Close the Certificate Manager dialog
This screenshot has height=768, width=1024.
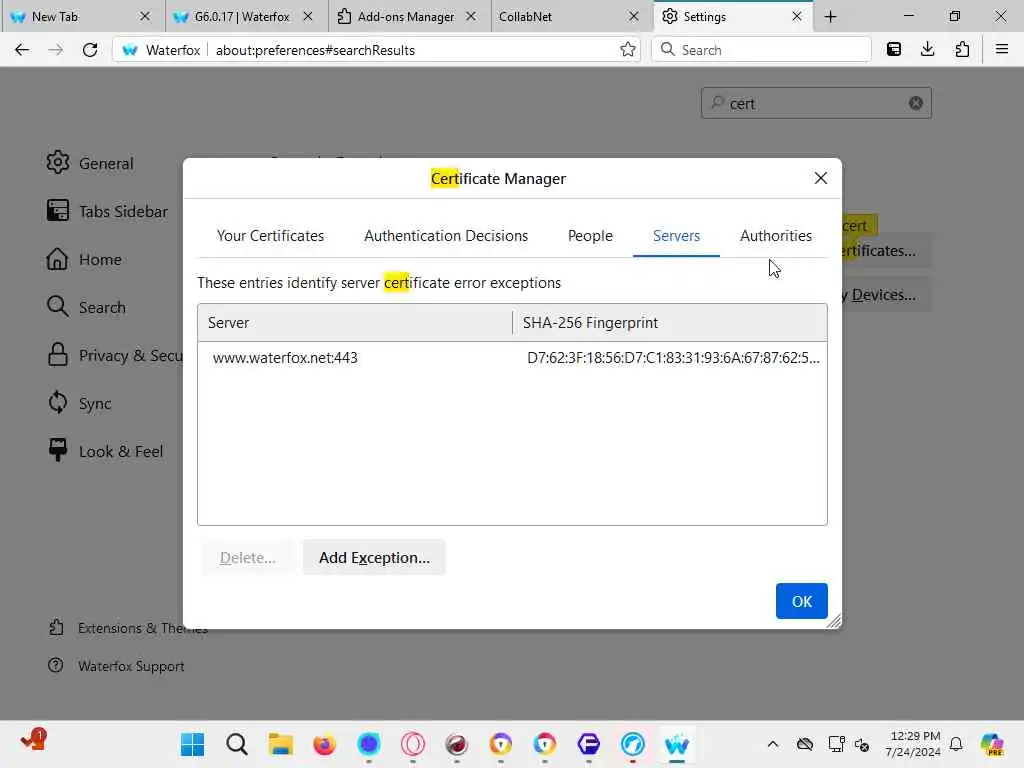(821, 178)
